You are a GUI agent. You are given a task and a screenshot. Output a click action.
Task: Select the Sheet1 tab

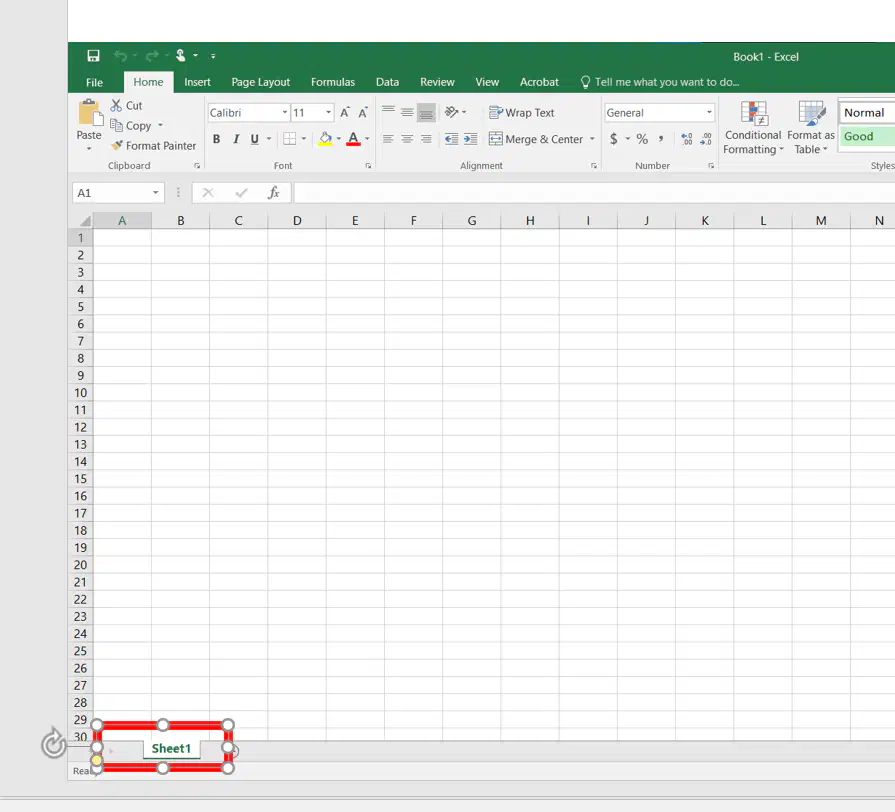171,748
